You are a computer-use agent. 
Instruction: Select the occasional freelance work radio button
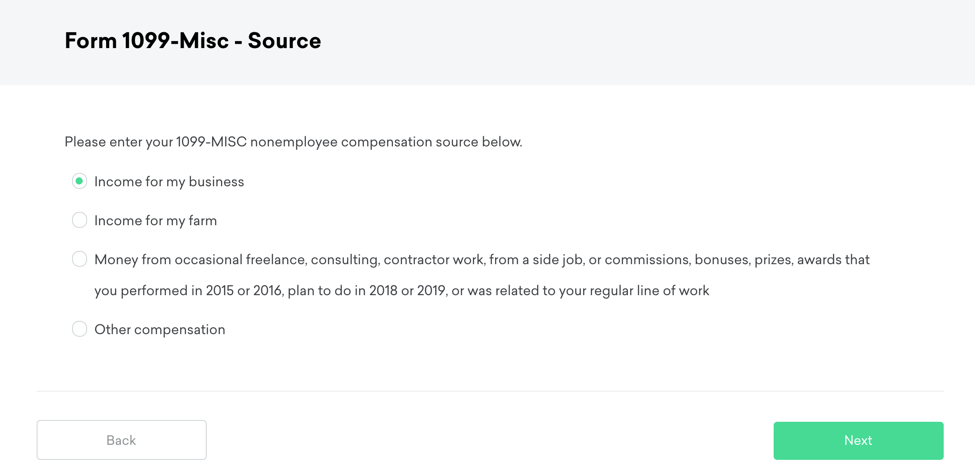pyautogui.click(x=79, y=259)
